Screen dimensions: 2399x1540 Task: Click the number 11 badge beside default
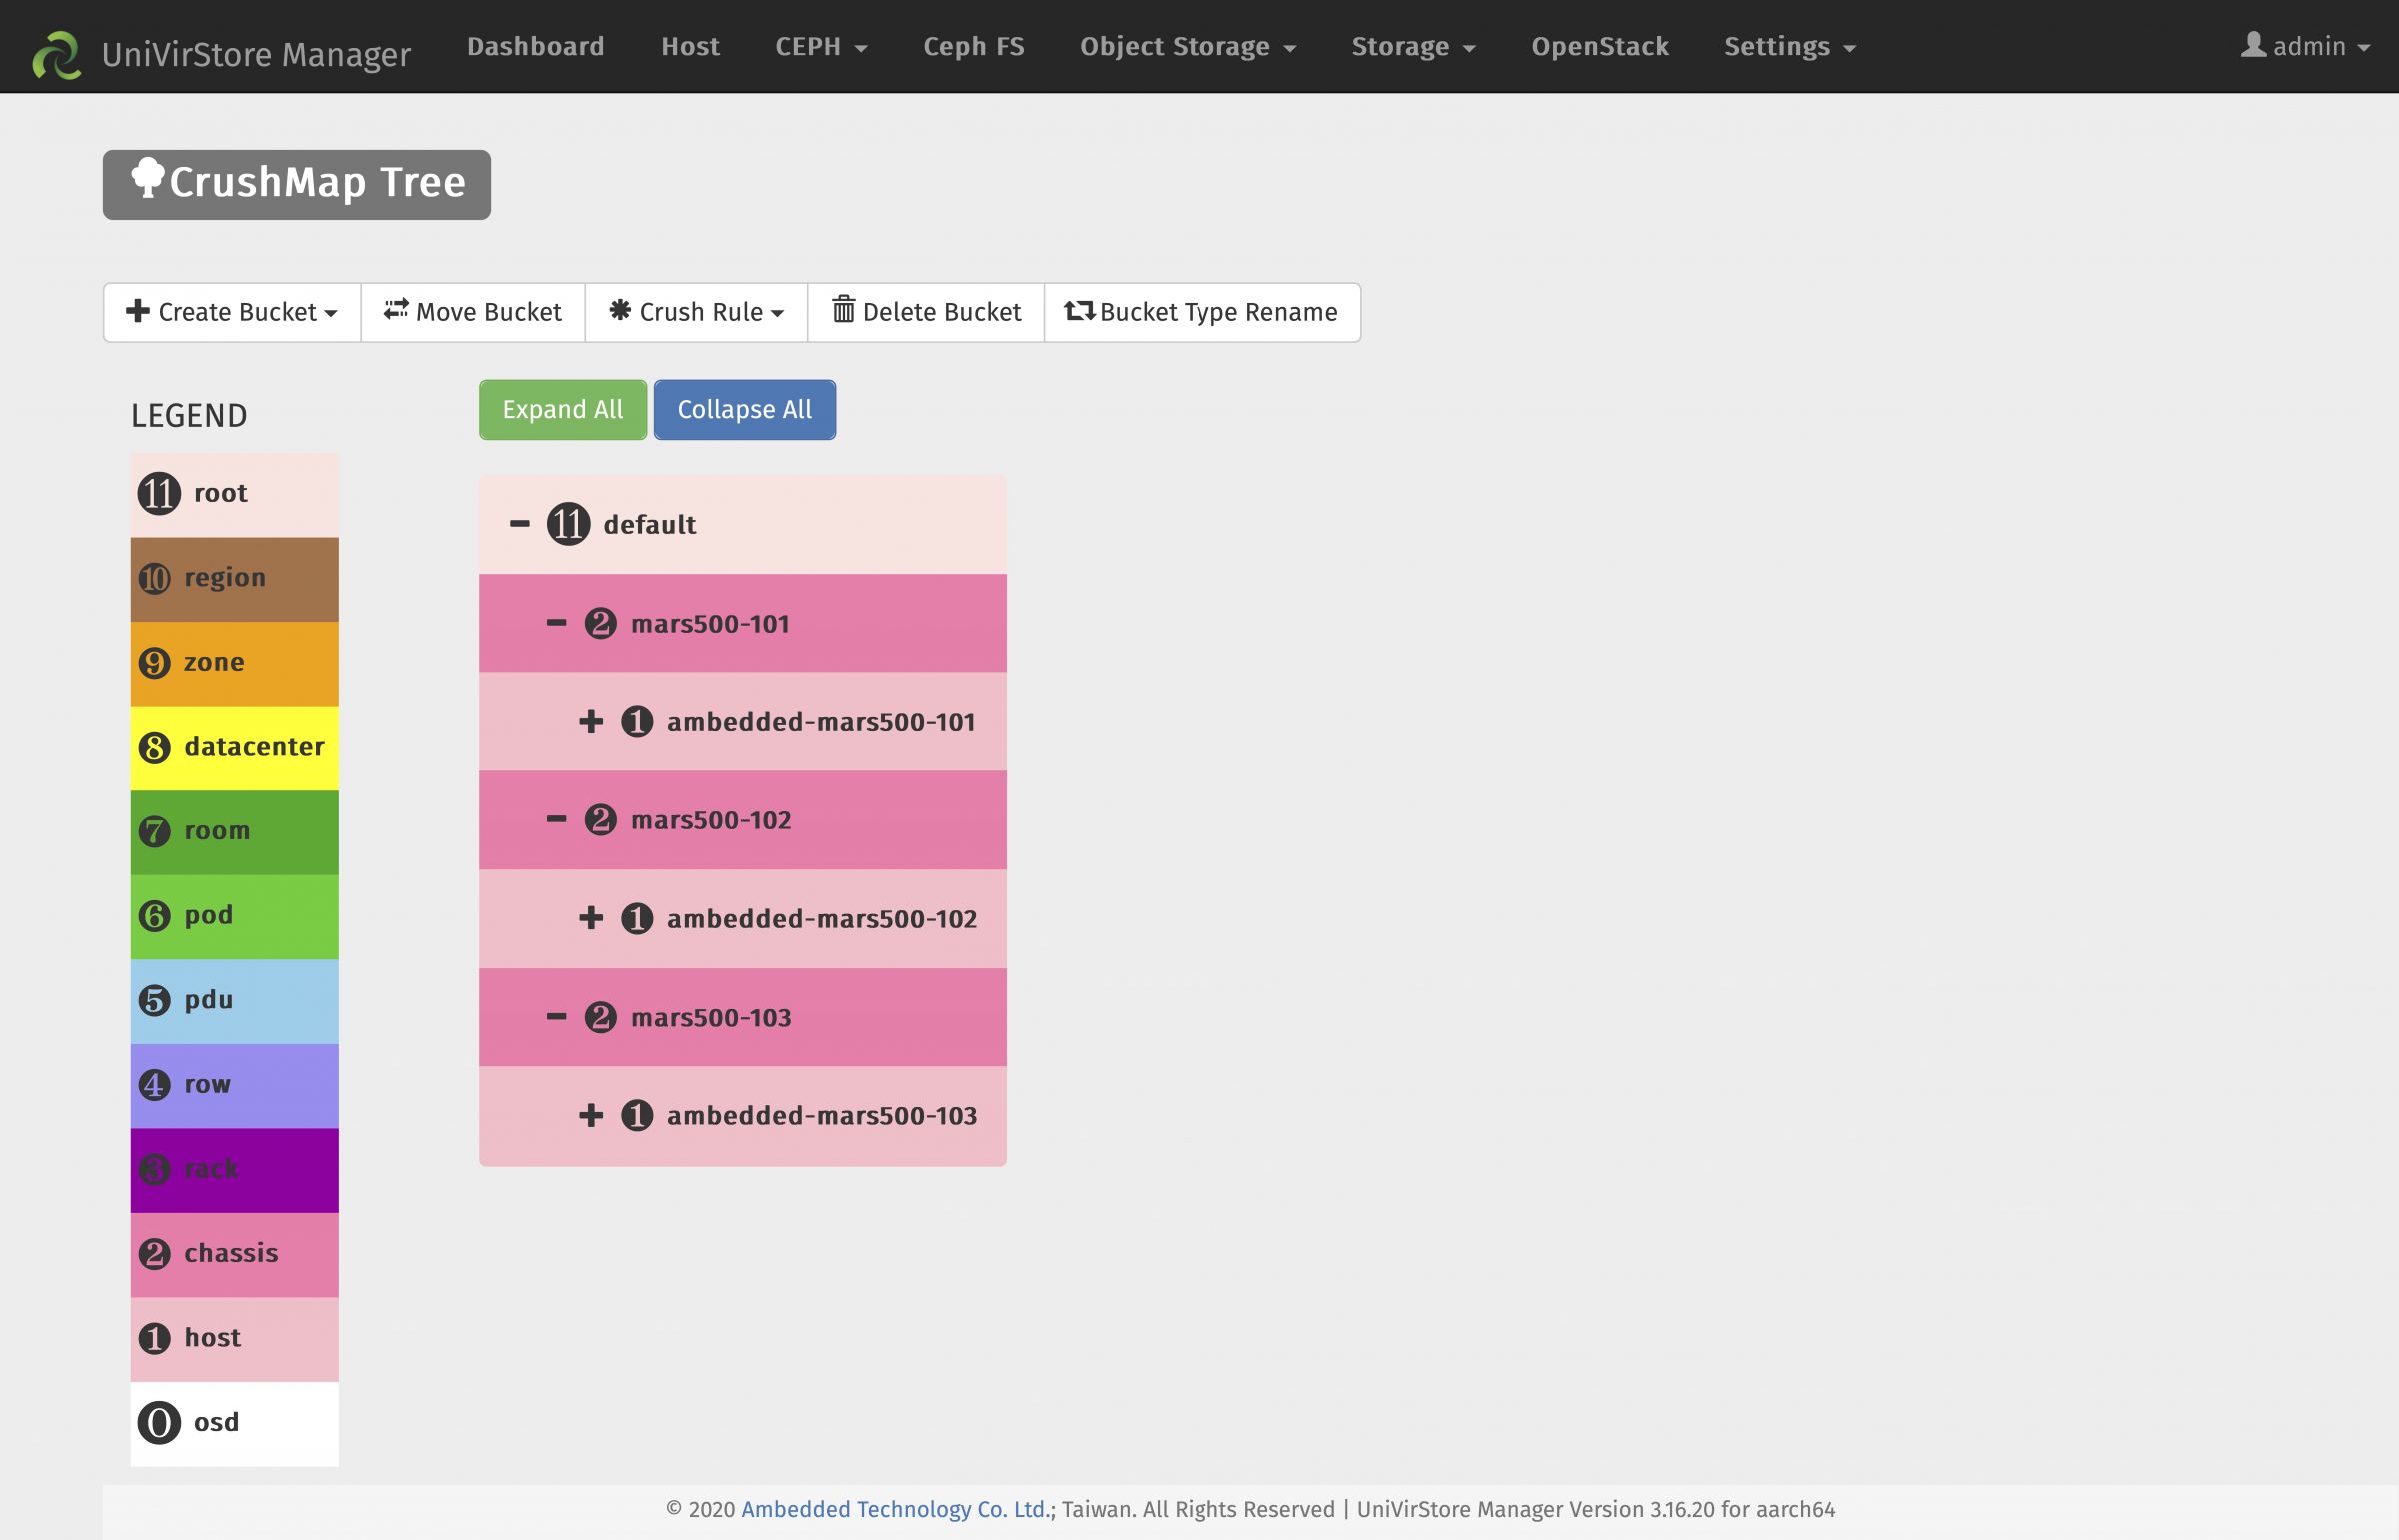[568, 524]
